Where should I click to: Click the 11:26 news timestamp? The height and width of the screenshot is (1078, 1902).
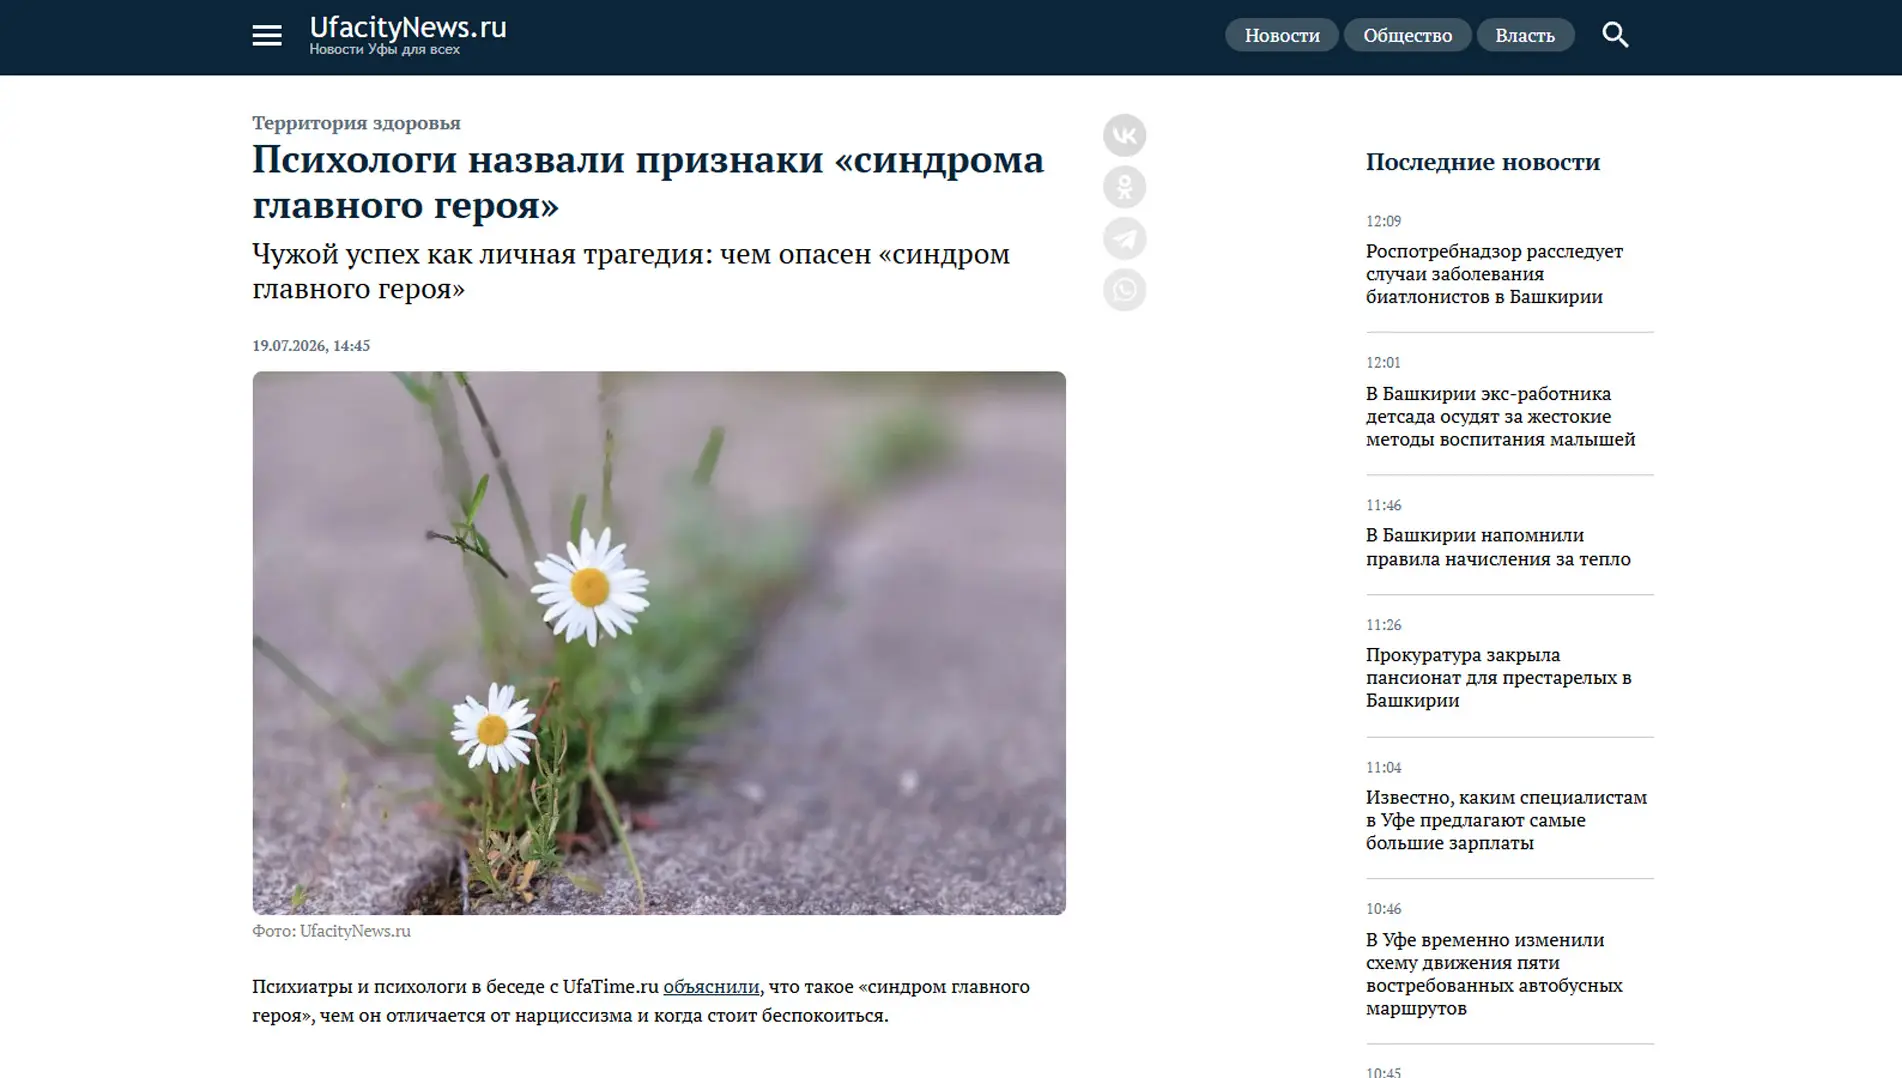tap(1383, 625)
